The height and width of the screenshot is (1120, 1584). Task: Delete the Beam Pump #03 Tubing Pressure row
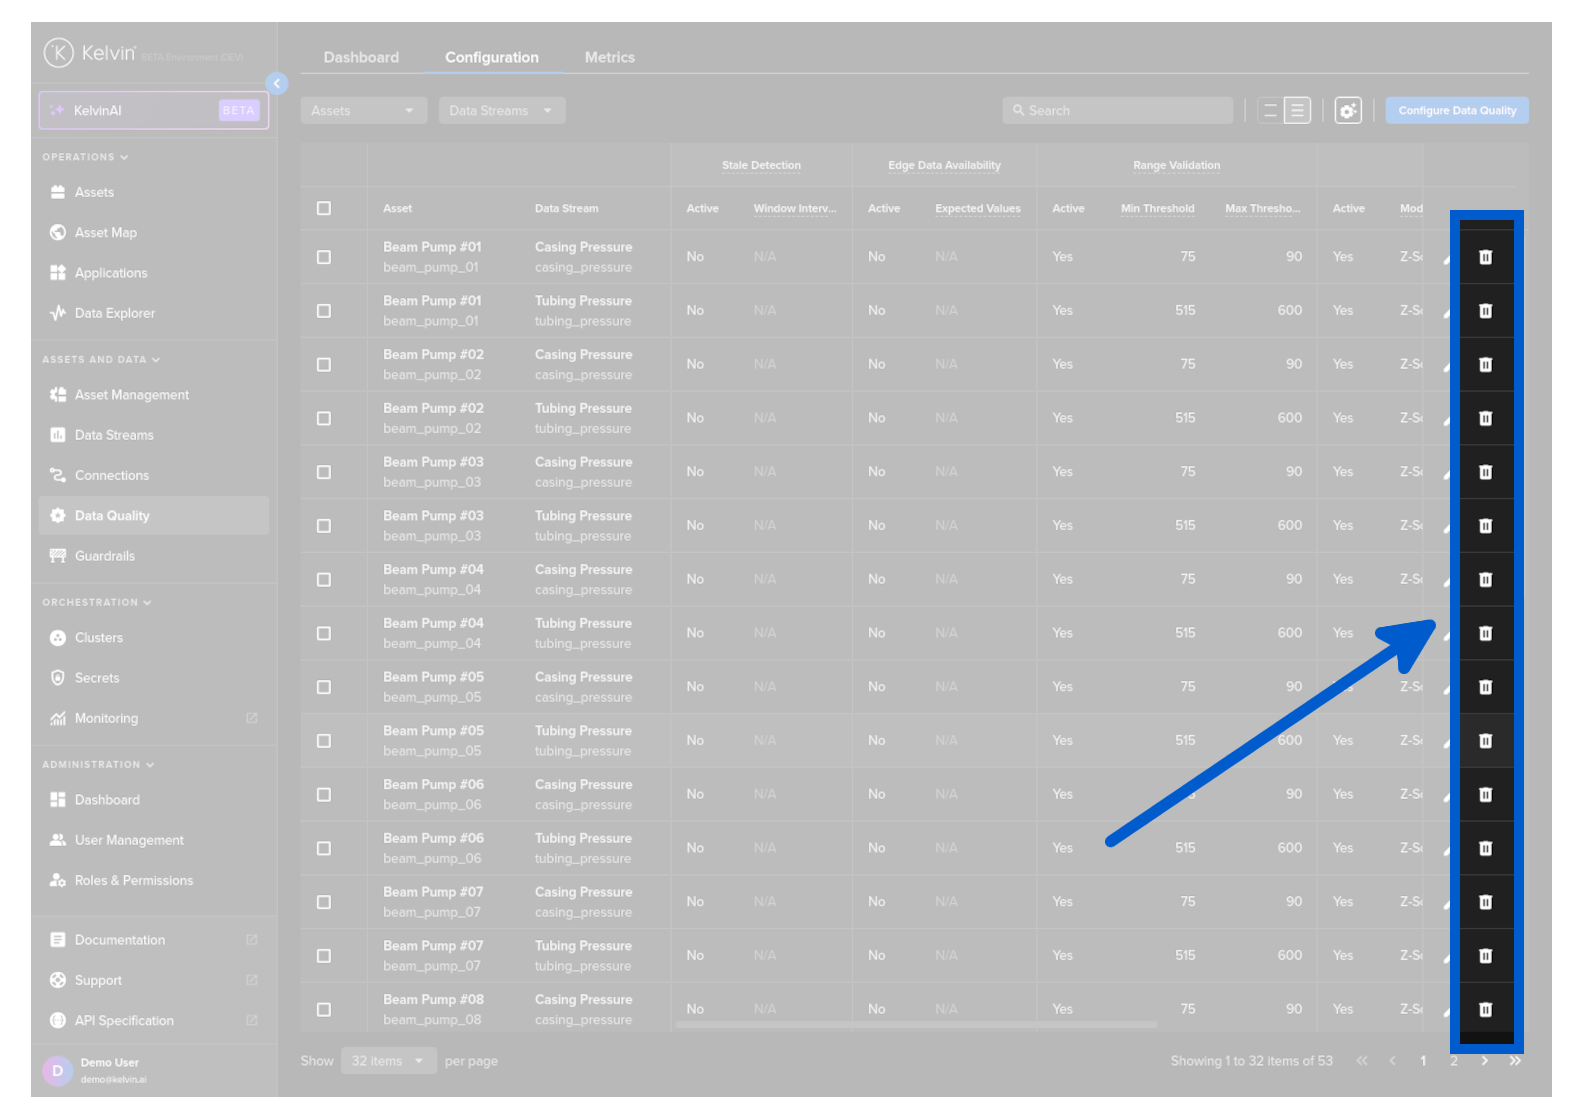click(1485, 526)
